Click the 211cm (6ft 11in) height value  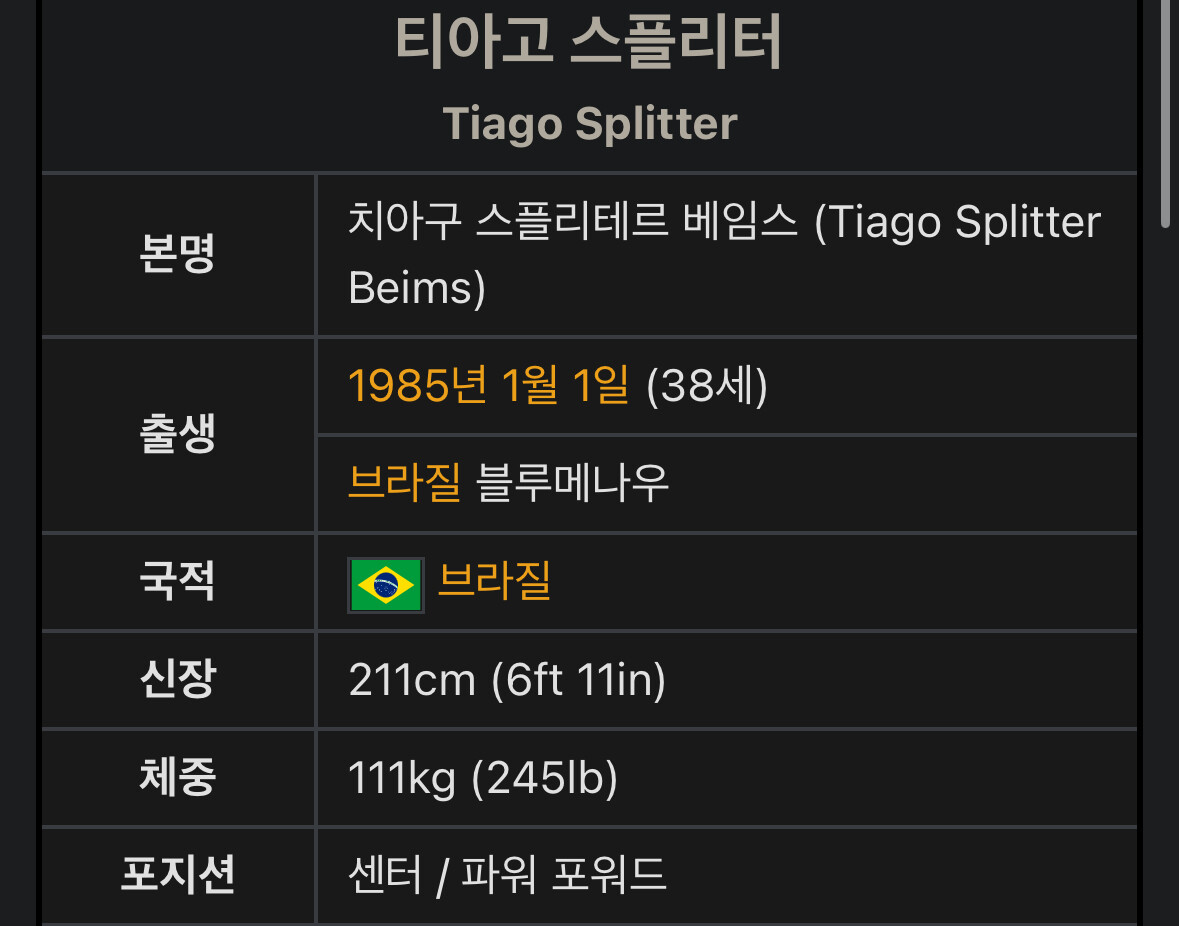coord(507,680)
